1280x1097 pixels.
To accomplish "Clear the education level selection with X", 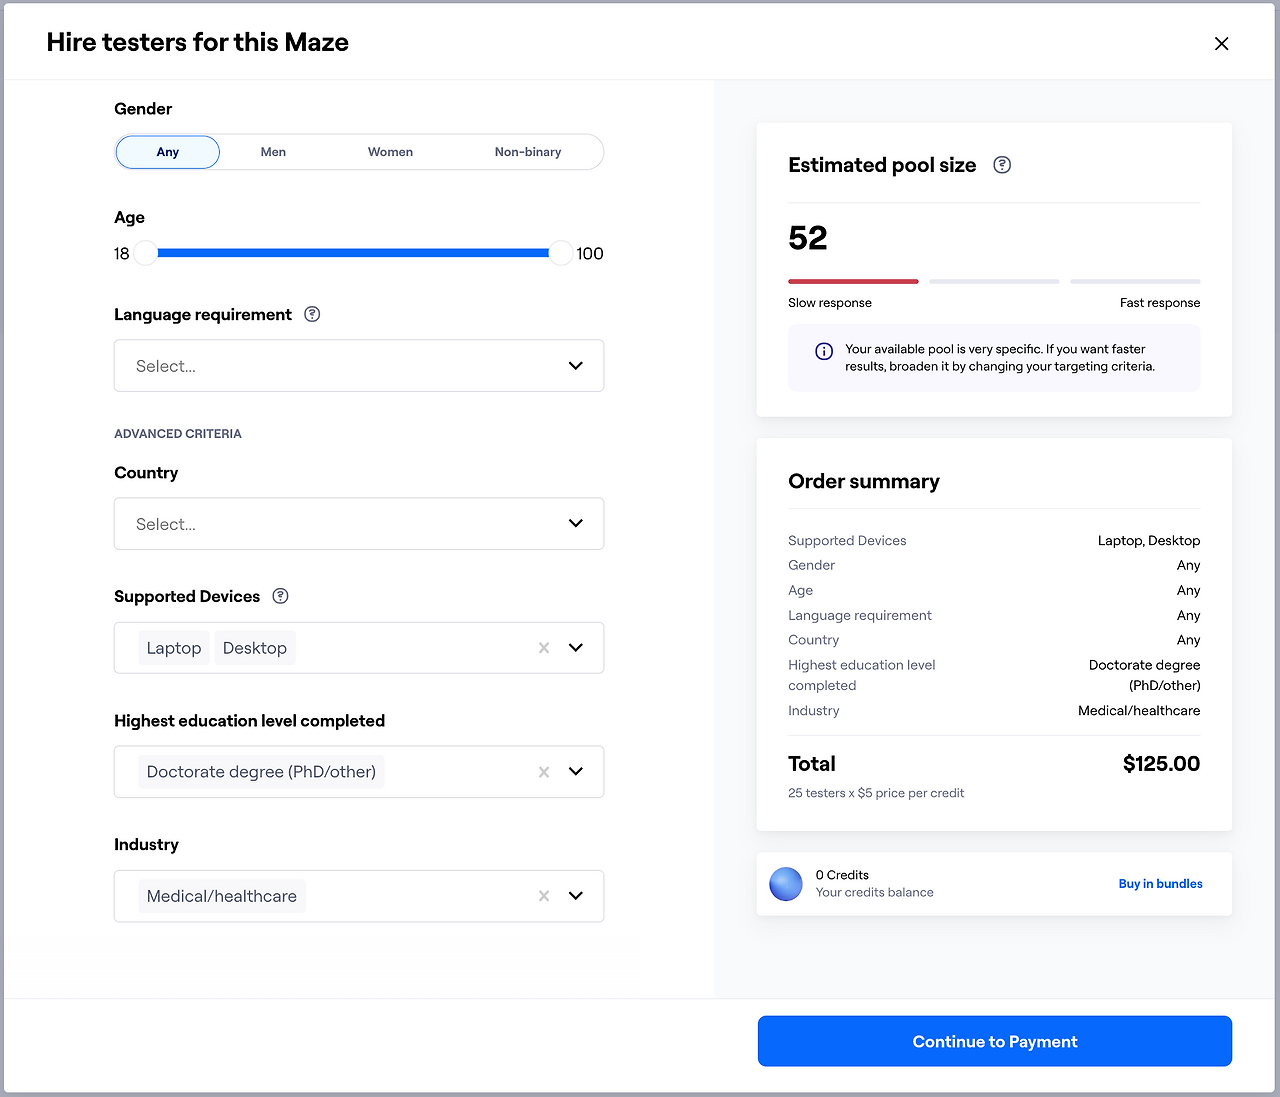I will [x=544, y=772].
